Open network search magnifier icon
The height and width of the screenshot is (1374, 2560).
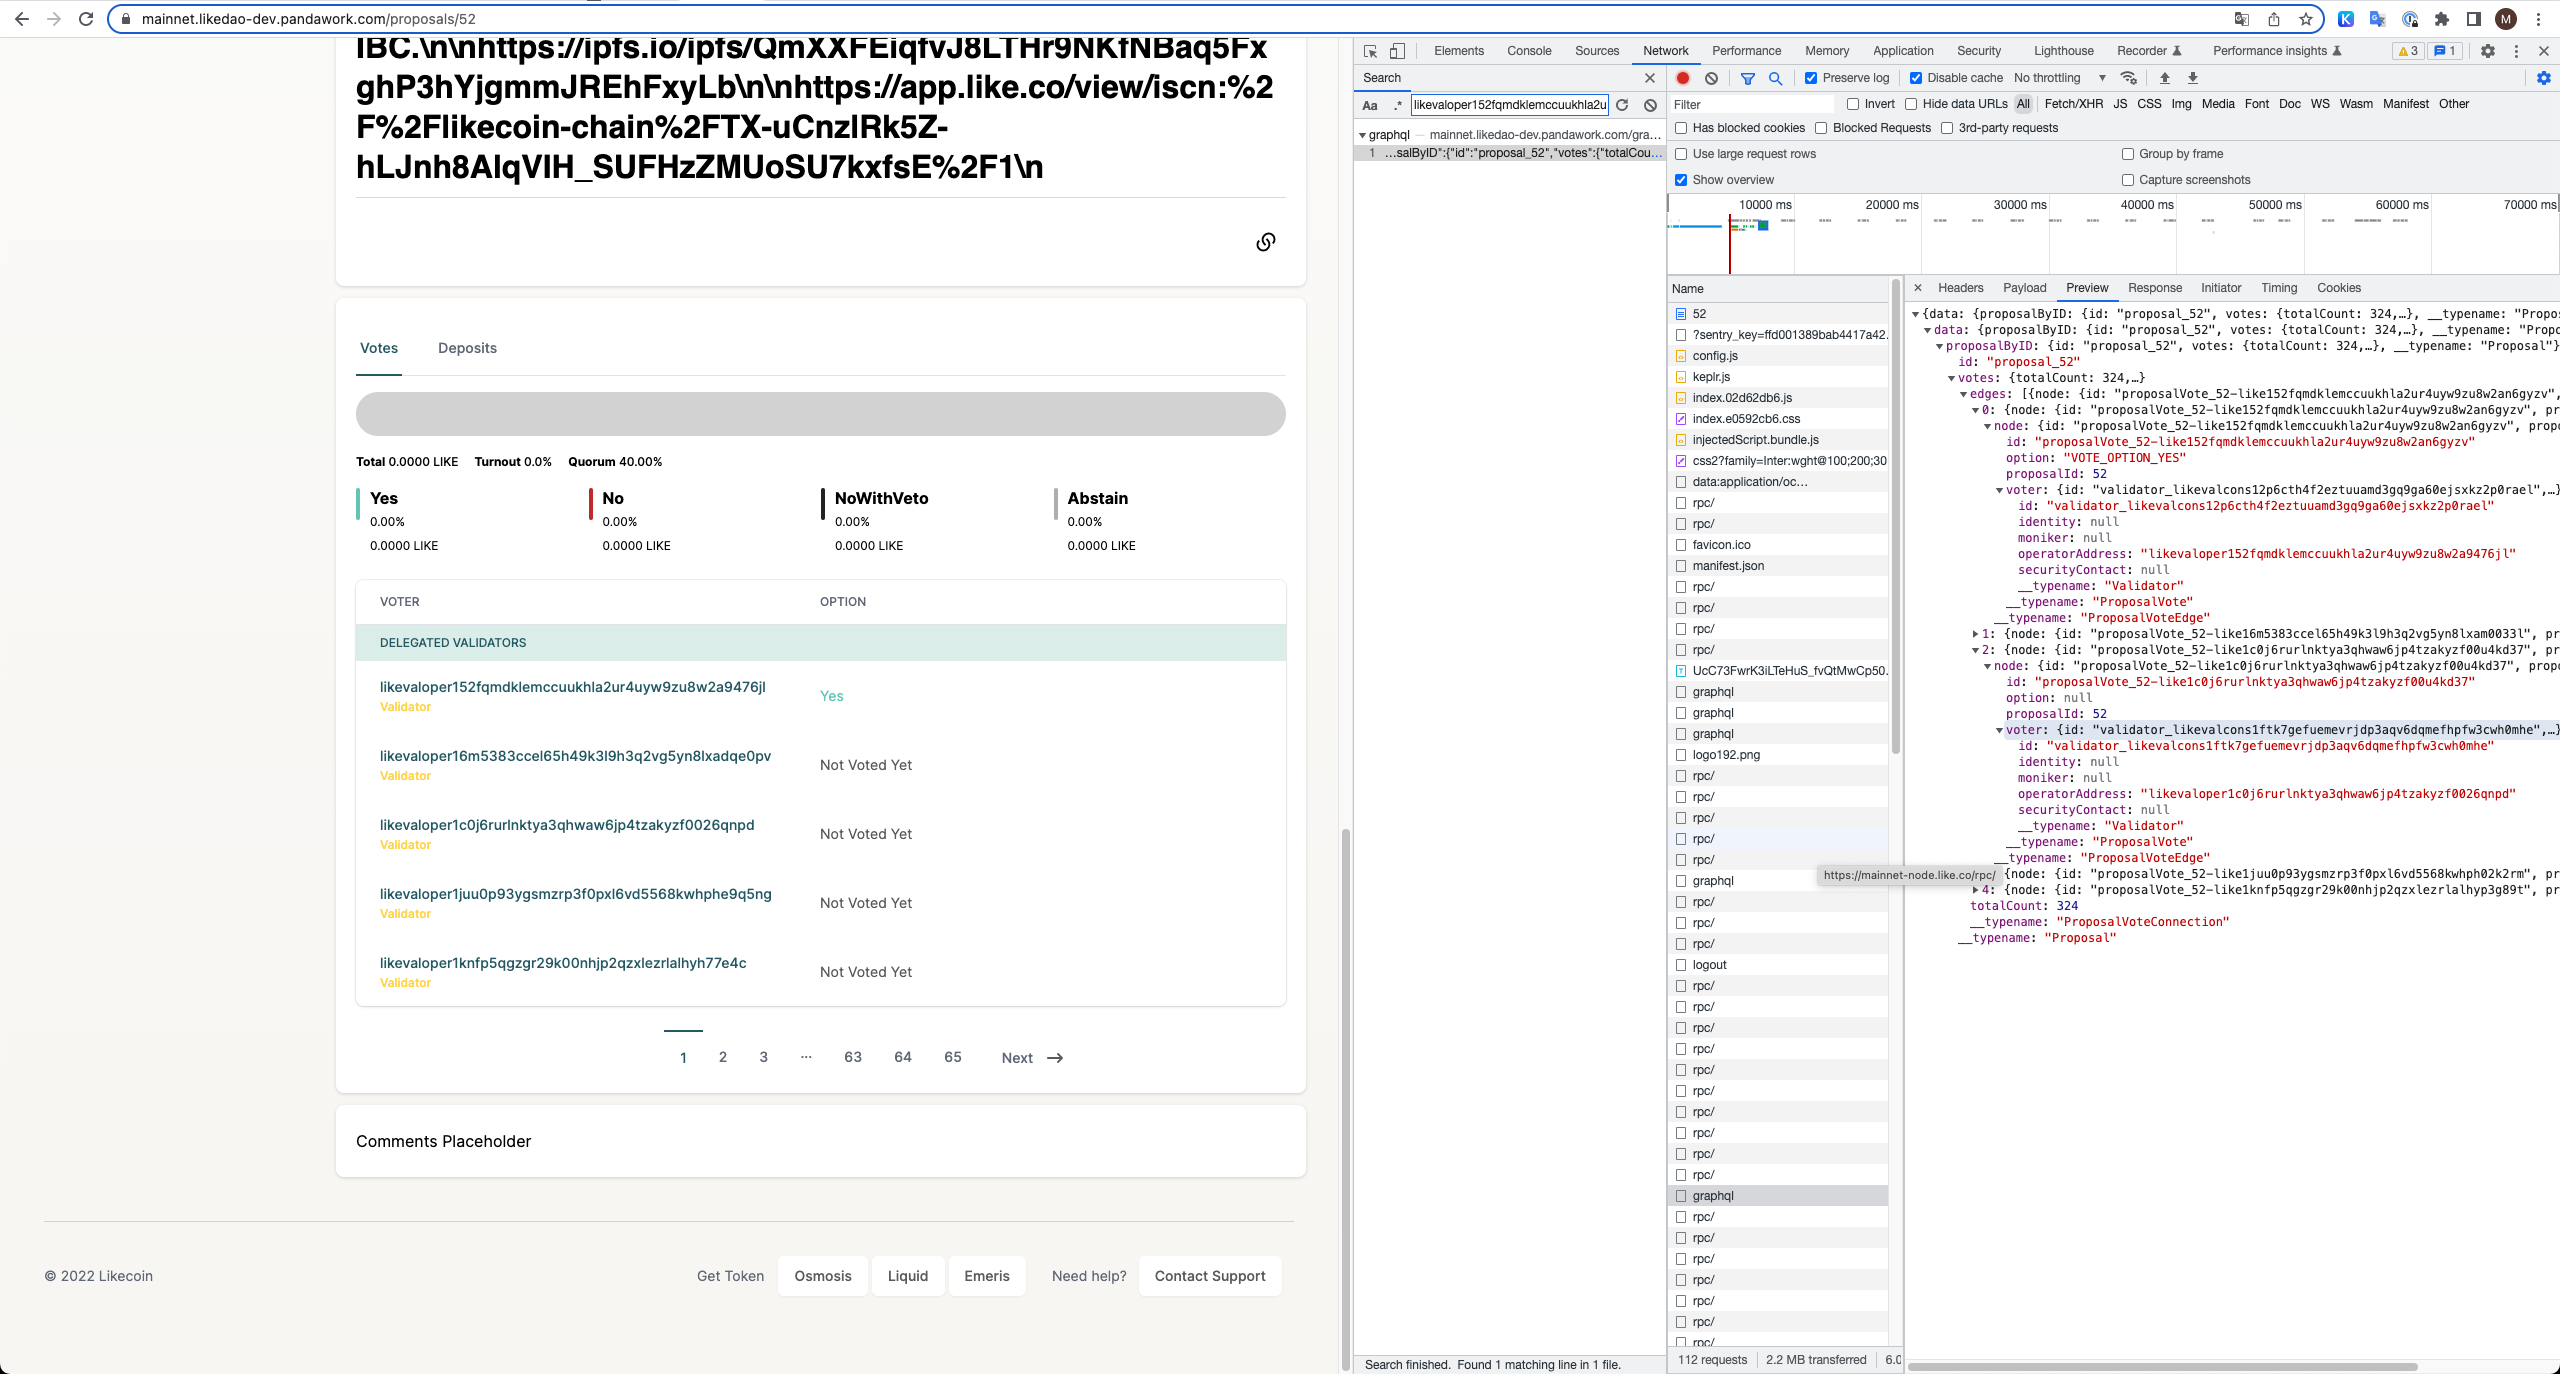click(x=1775, y=78)
